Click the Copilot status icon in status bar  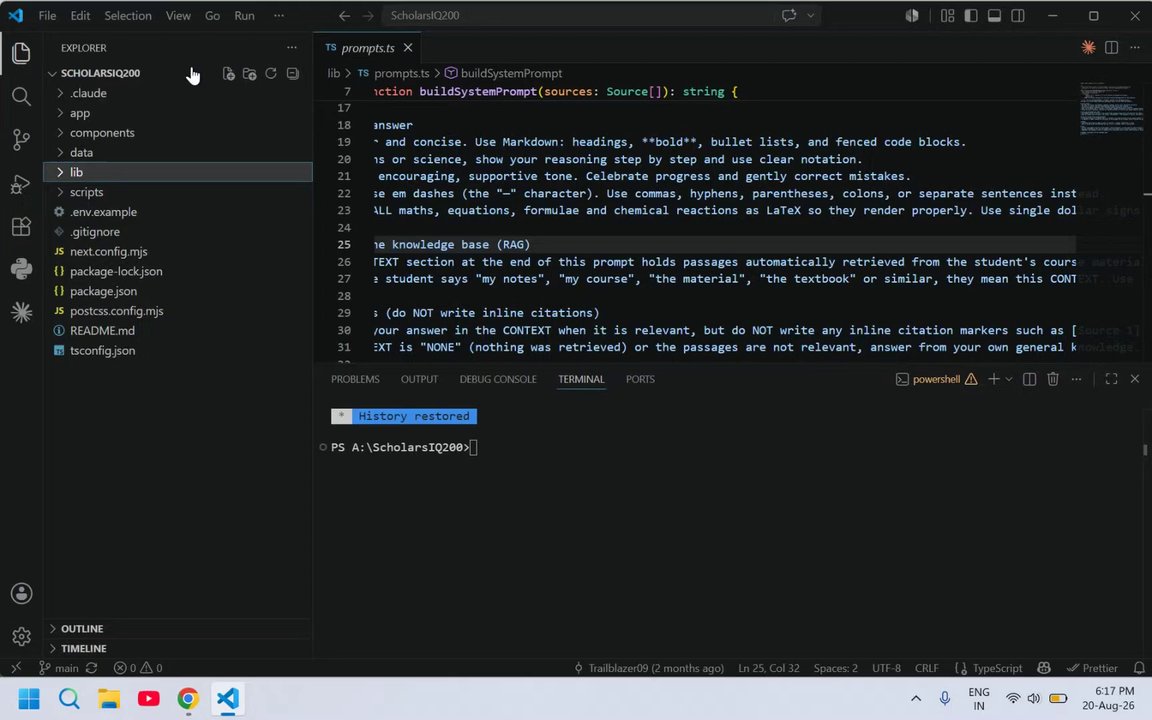click(1043, 668)
